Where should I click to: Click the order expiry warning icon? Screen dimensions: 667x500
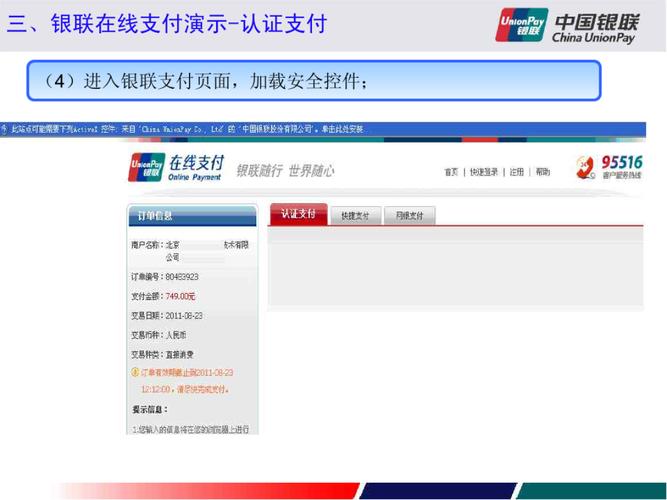coord(135,372)
